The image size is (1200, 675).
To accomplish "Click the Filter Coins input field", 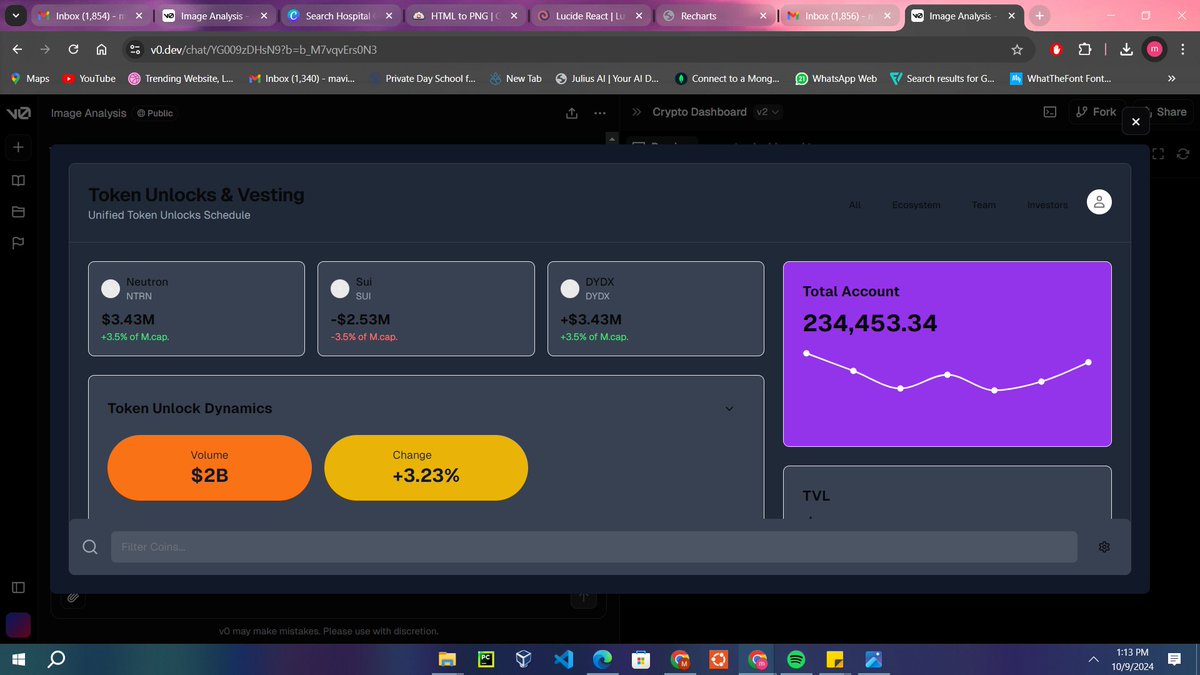I will 594,547.
